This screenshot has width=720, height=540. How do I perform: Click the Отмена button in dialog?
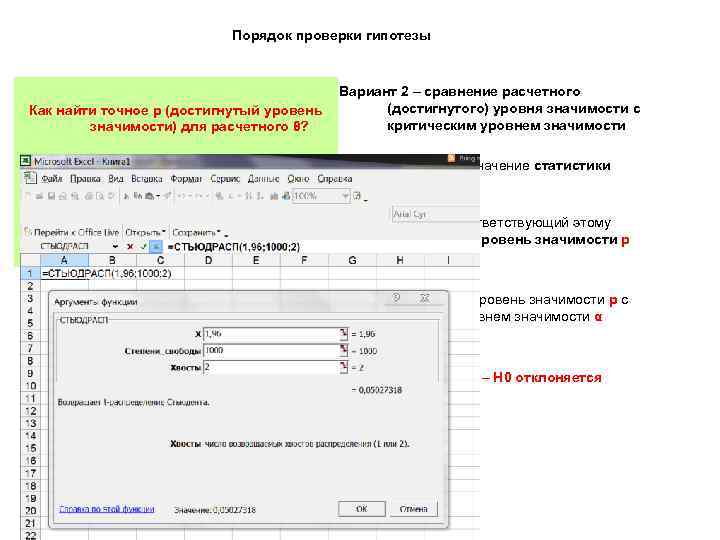coord(413,509)
